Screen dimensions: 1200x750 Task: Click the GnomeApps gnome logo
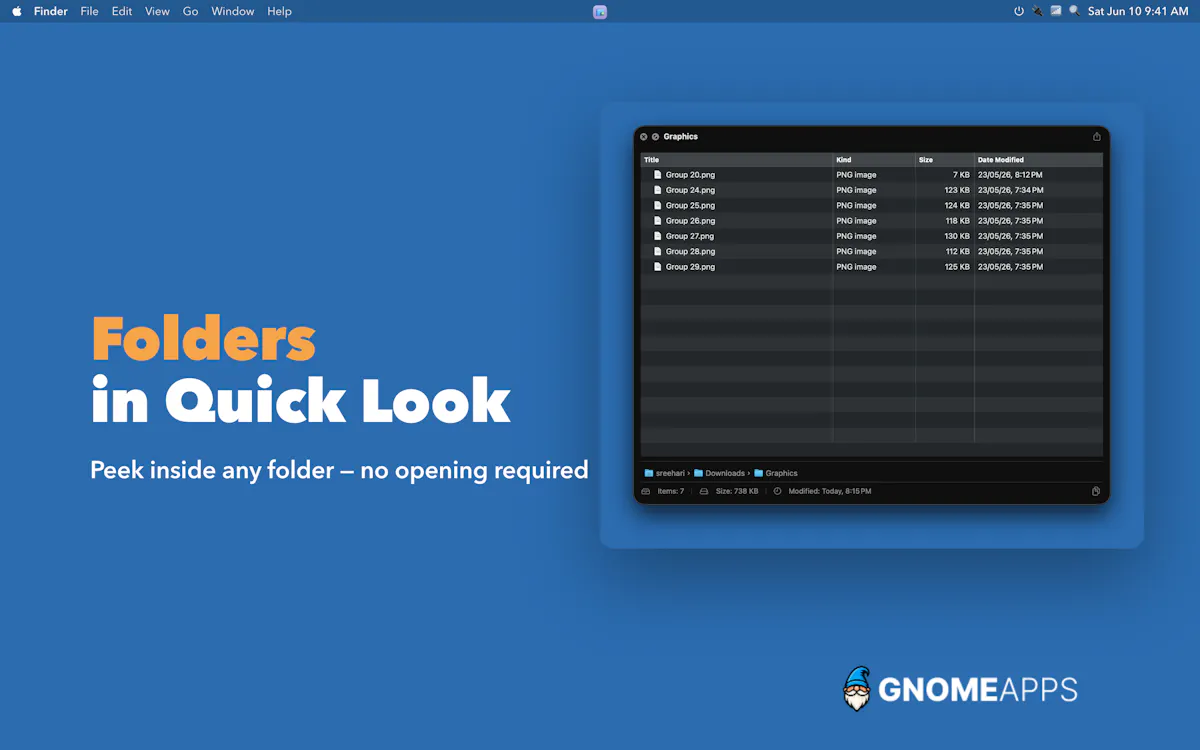coord(857,689)
